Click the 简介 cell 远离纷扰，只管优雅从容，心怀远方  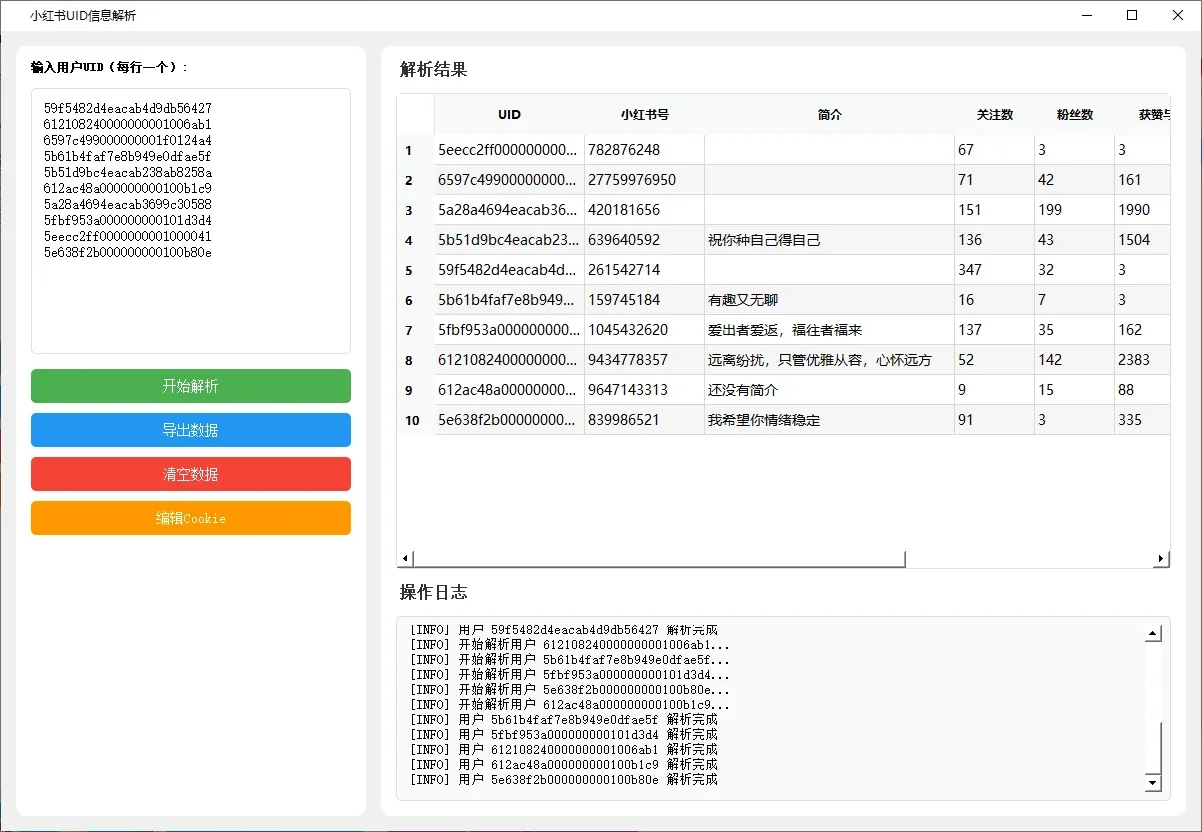[x=830, y=360]
